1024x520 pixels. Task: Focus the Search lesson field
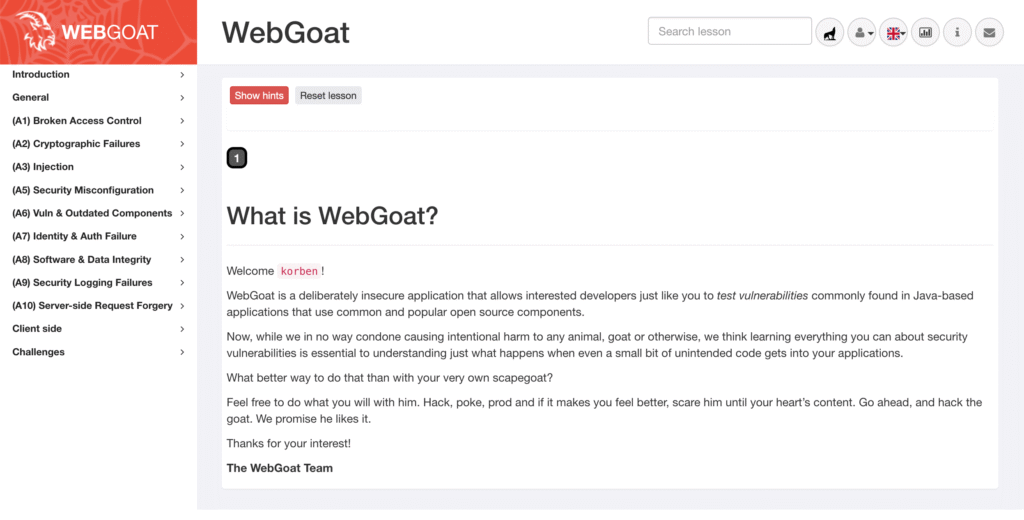point(730,31)
